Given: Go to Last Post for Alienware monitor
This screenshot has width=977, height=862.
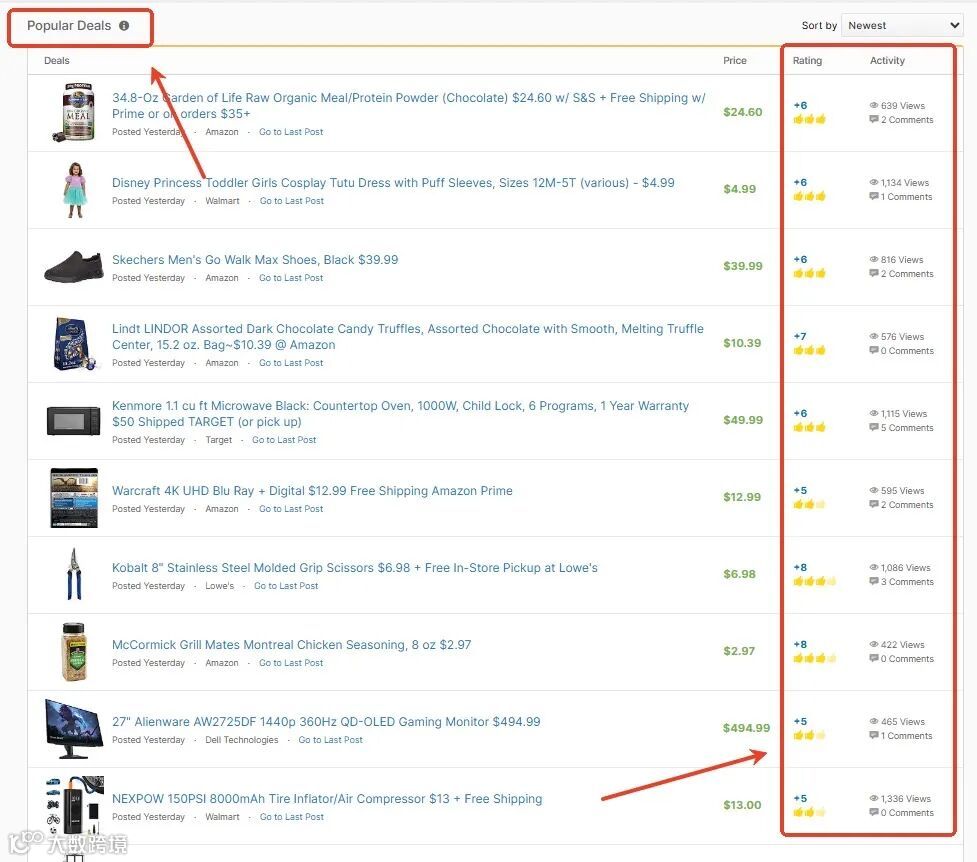Looking at the screenshot, I should tap(330, 740).
